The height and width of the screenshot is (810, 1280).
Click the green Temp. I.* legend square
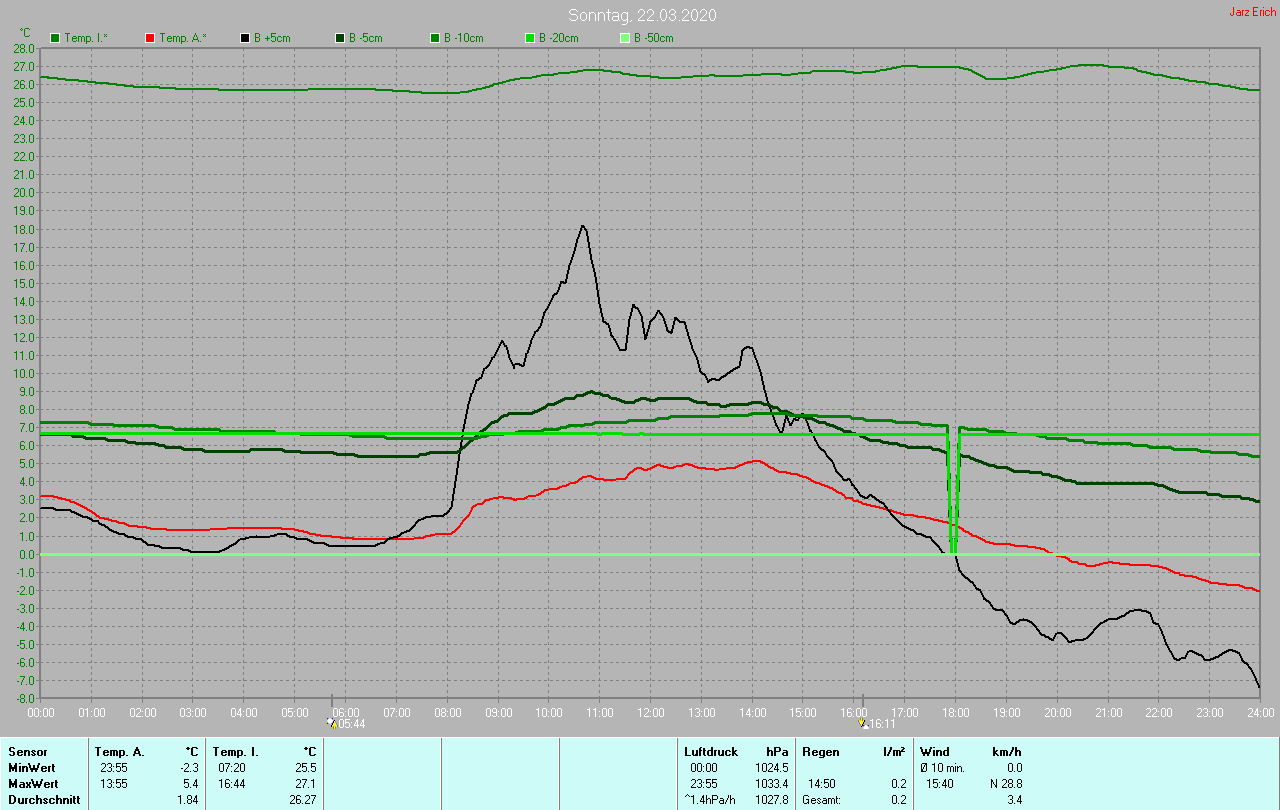click(x=55, y=38)
